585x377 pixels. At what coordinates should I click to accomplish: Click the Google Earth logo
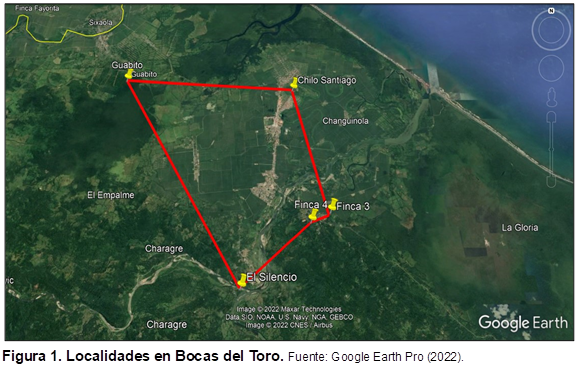point(523,323)
